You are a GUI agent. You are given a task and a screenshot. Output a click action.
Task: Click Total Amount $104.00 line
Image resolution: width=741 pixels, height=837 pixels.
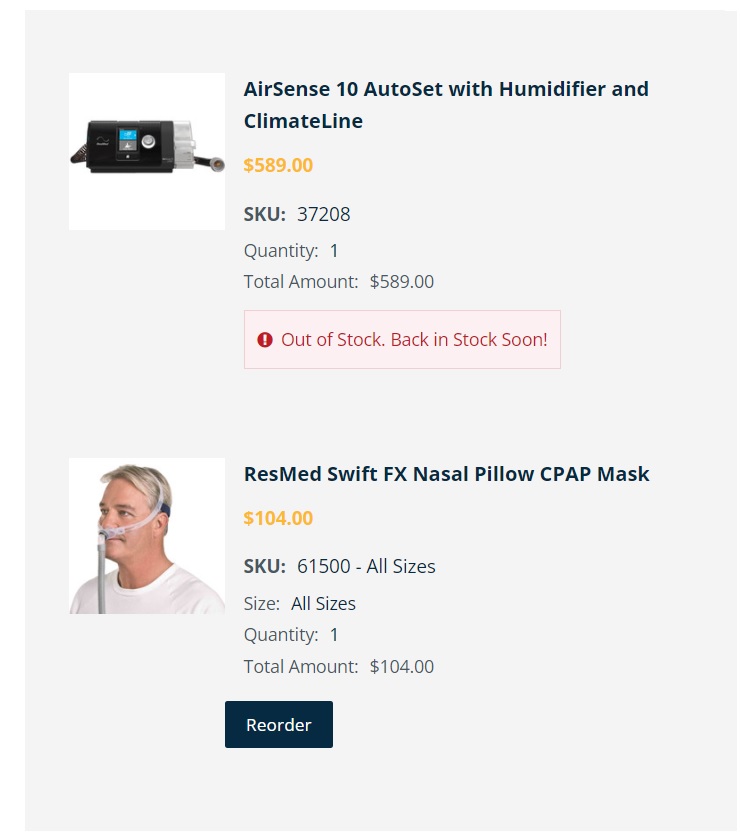click(339, 666)
